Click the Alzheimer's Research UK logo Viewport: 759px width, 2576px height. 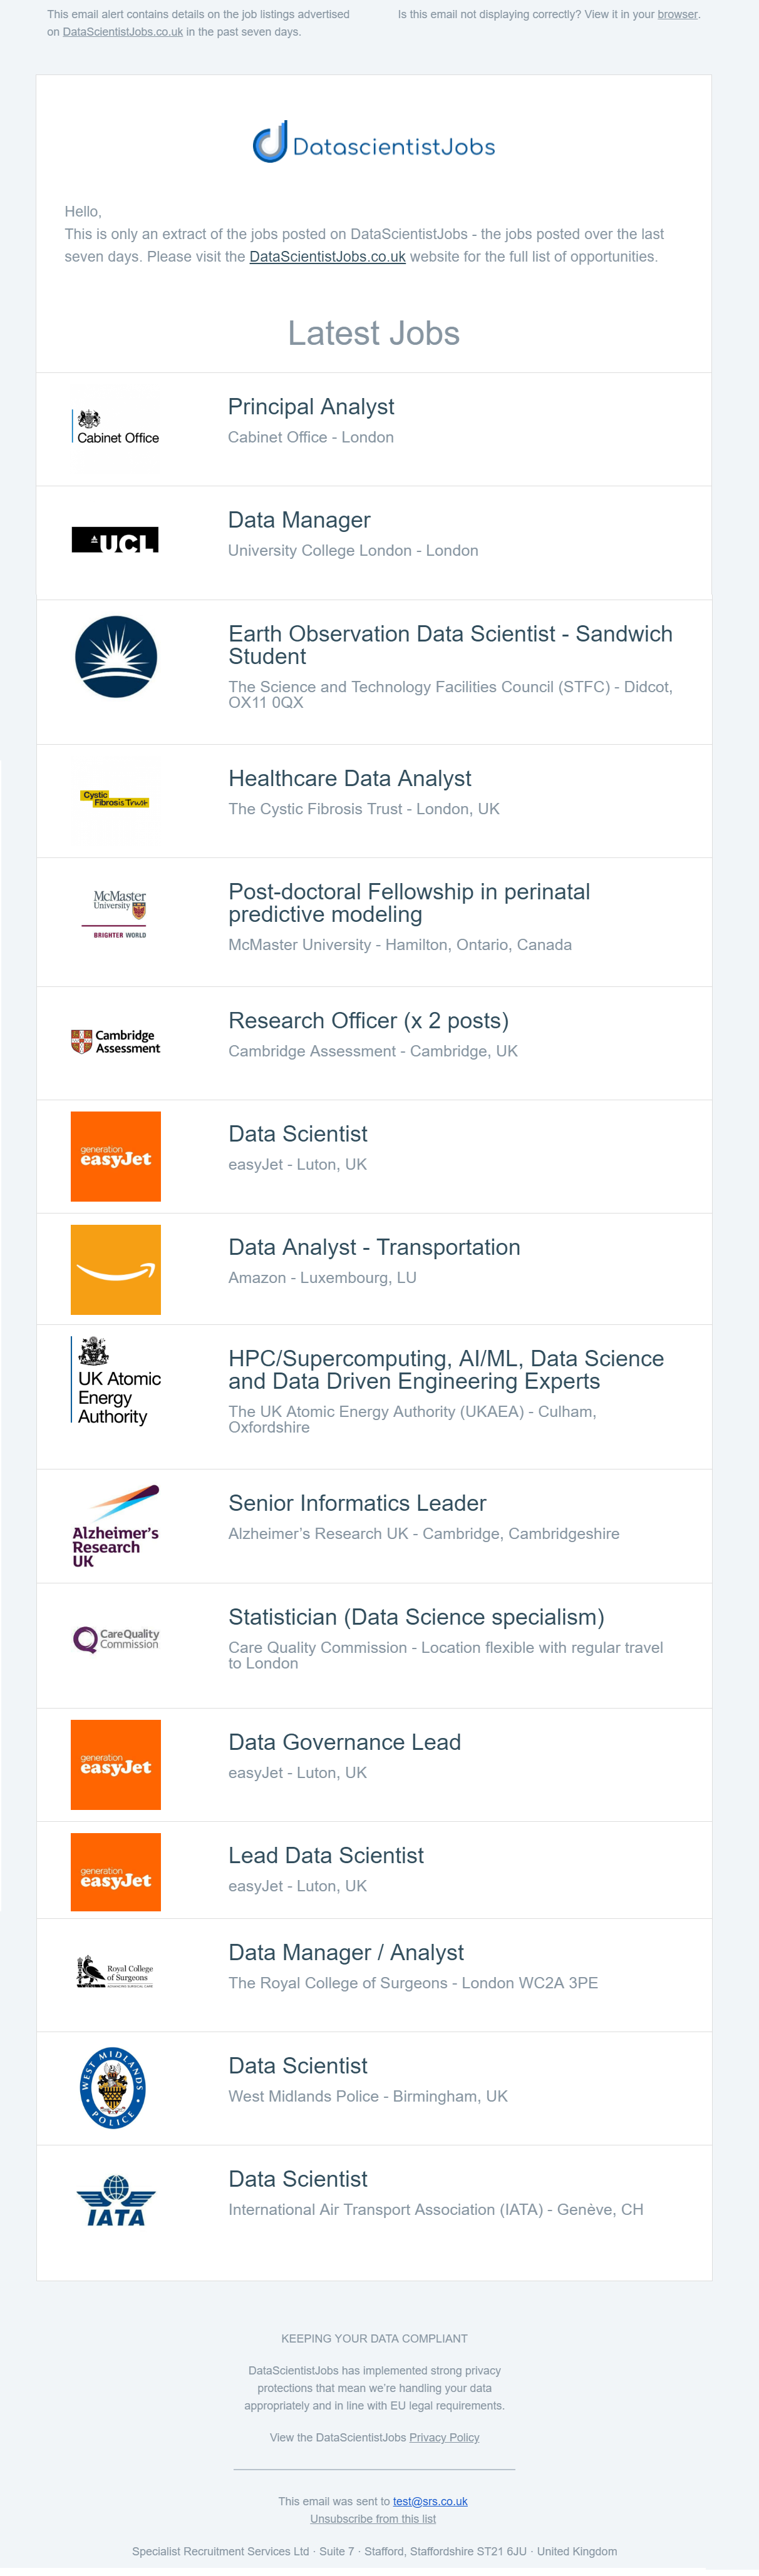116,1526
